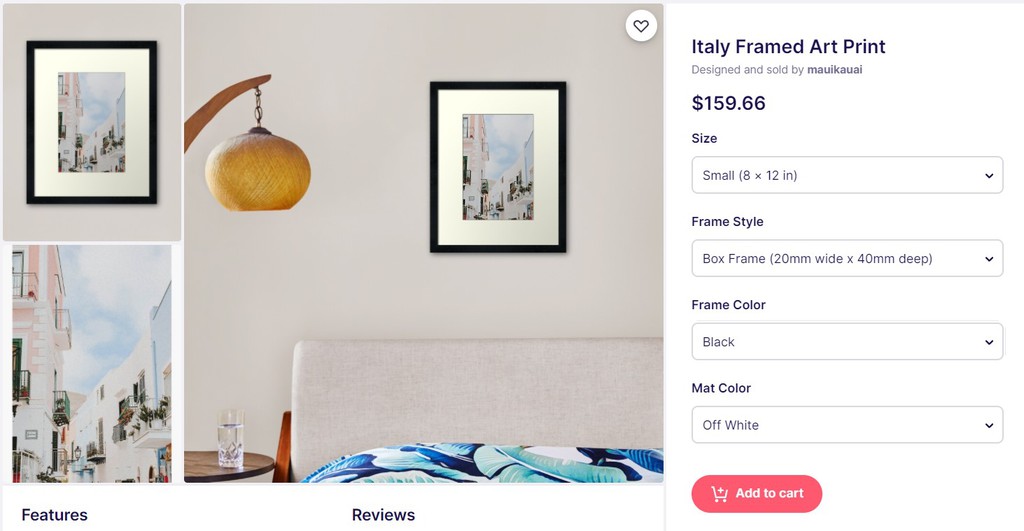Image resolution: width=1024 pixels, height=531 pixels.
Task: Click the Mat Color chevron arrow
Action: 989,425
